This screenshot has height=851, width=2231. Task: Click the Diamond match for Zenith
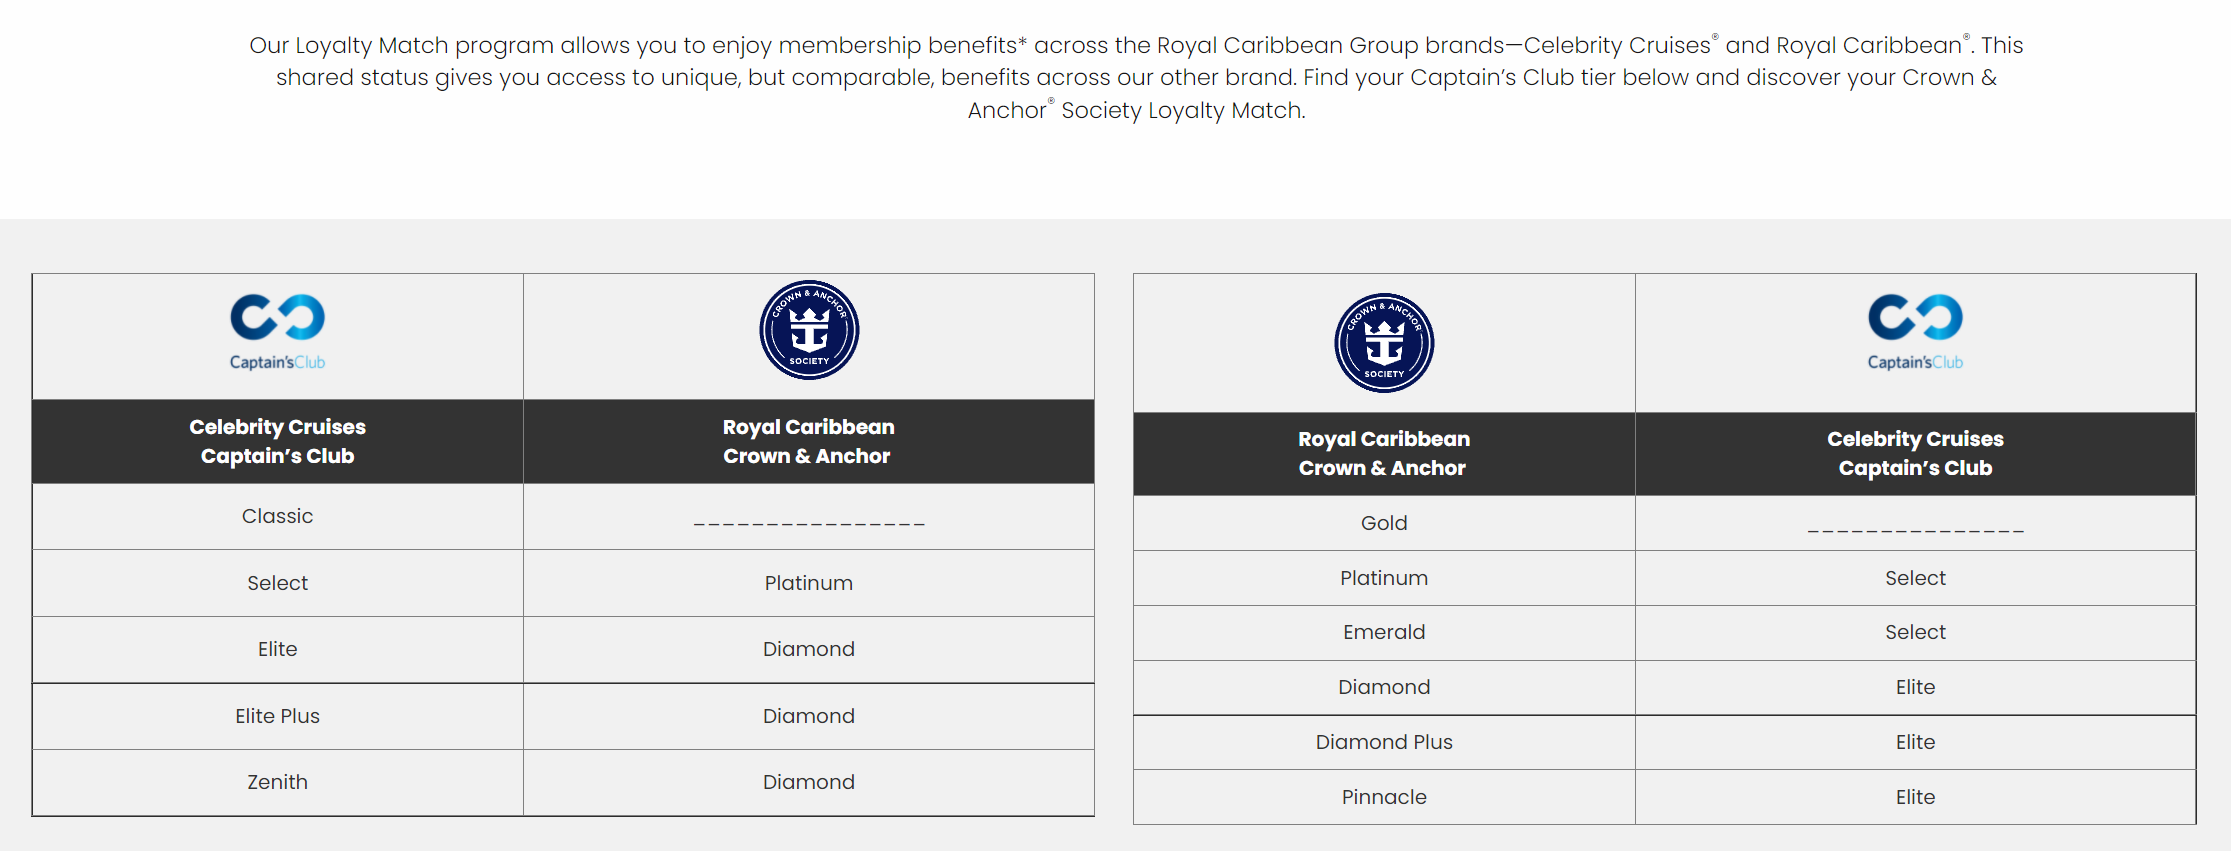click(x=809, y=782)
